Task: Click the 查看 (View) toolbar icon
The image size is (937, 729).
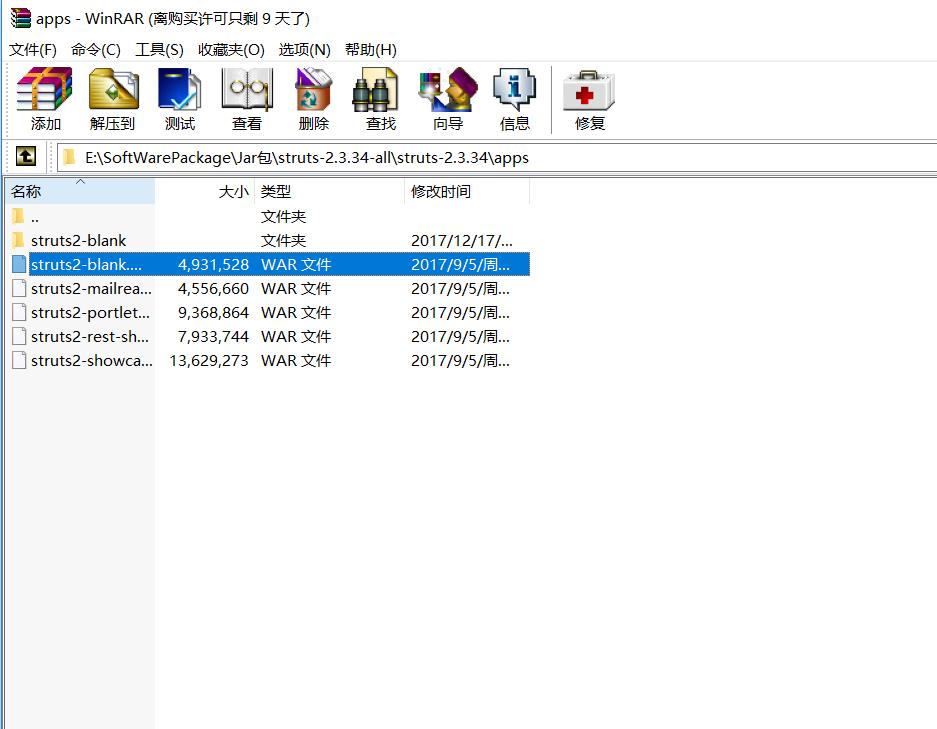Action: click(247, 89)
